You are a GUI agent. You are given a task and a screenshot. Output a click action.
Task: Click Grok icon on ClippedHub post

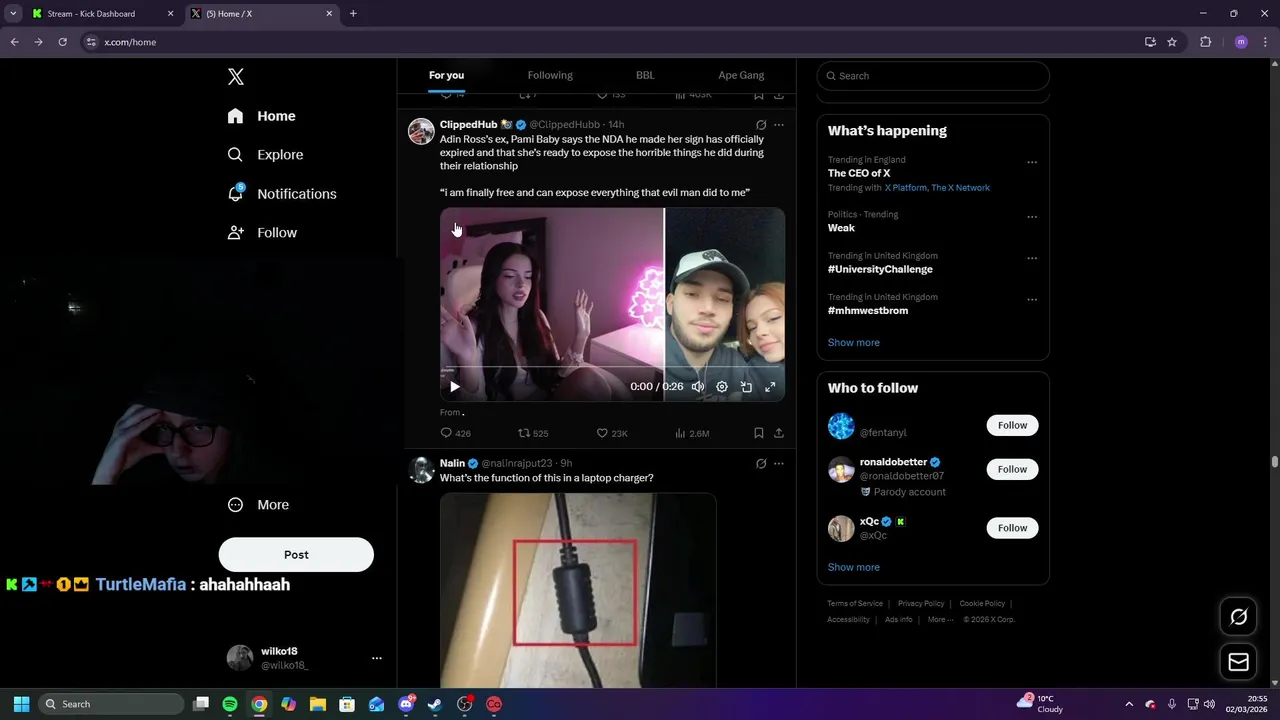coord(761,125)
